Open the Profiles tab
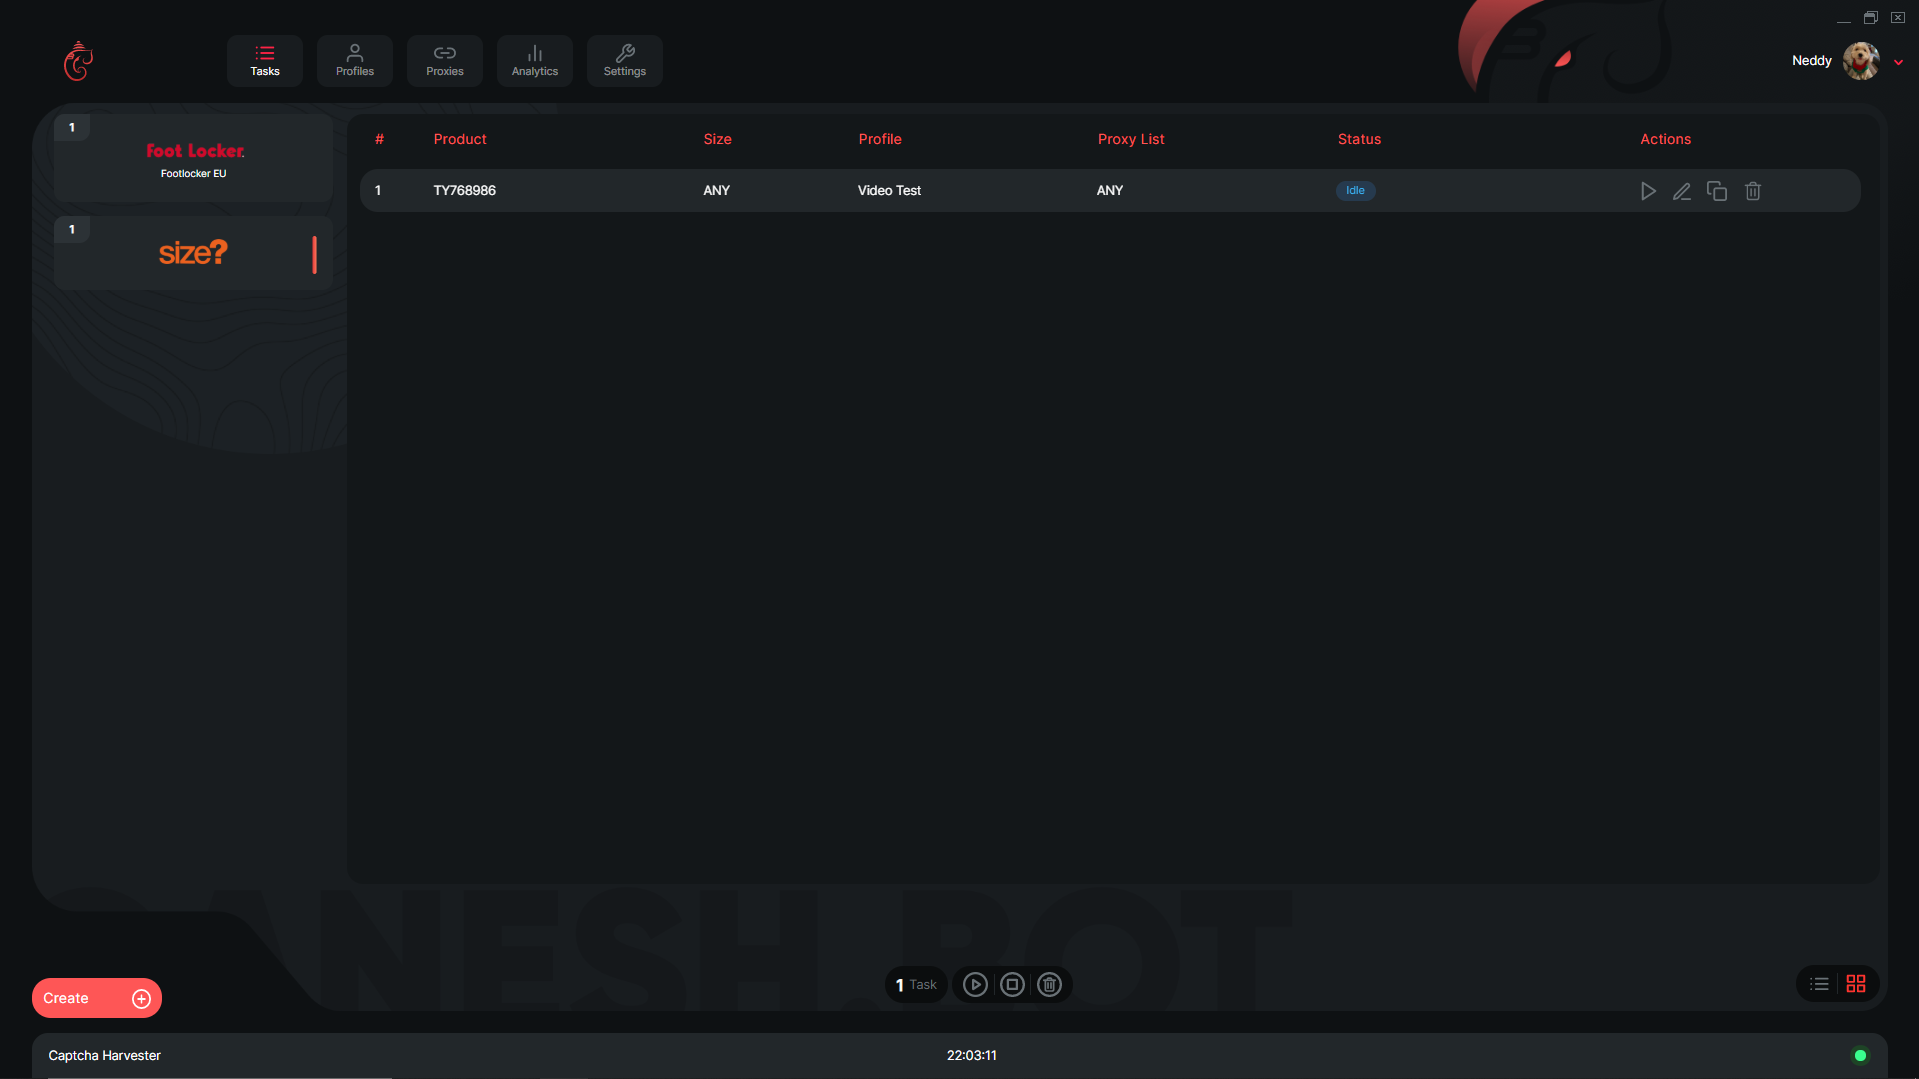Image resolution: width=1919 pixels, height=1079 pixels. coord(355,61)
